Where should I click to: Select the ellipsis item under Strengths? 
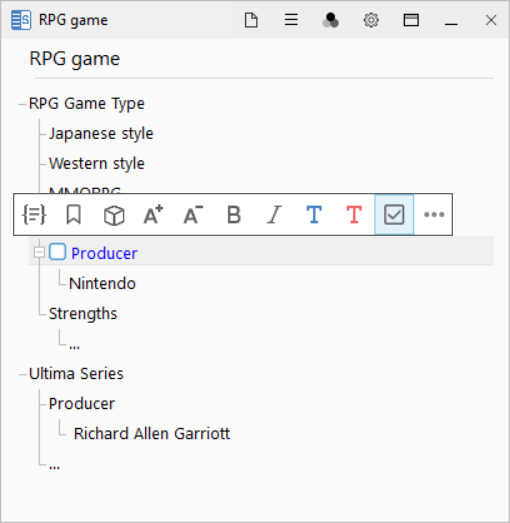tap(74, 347)
